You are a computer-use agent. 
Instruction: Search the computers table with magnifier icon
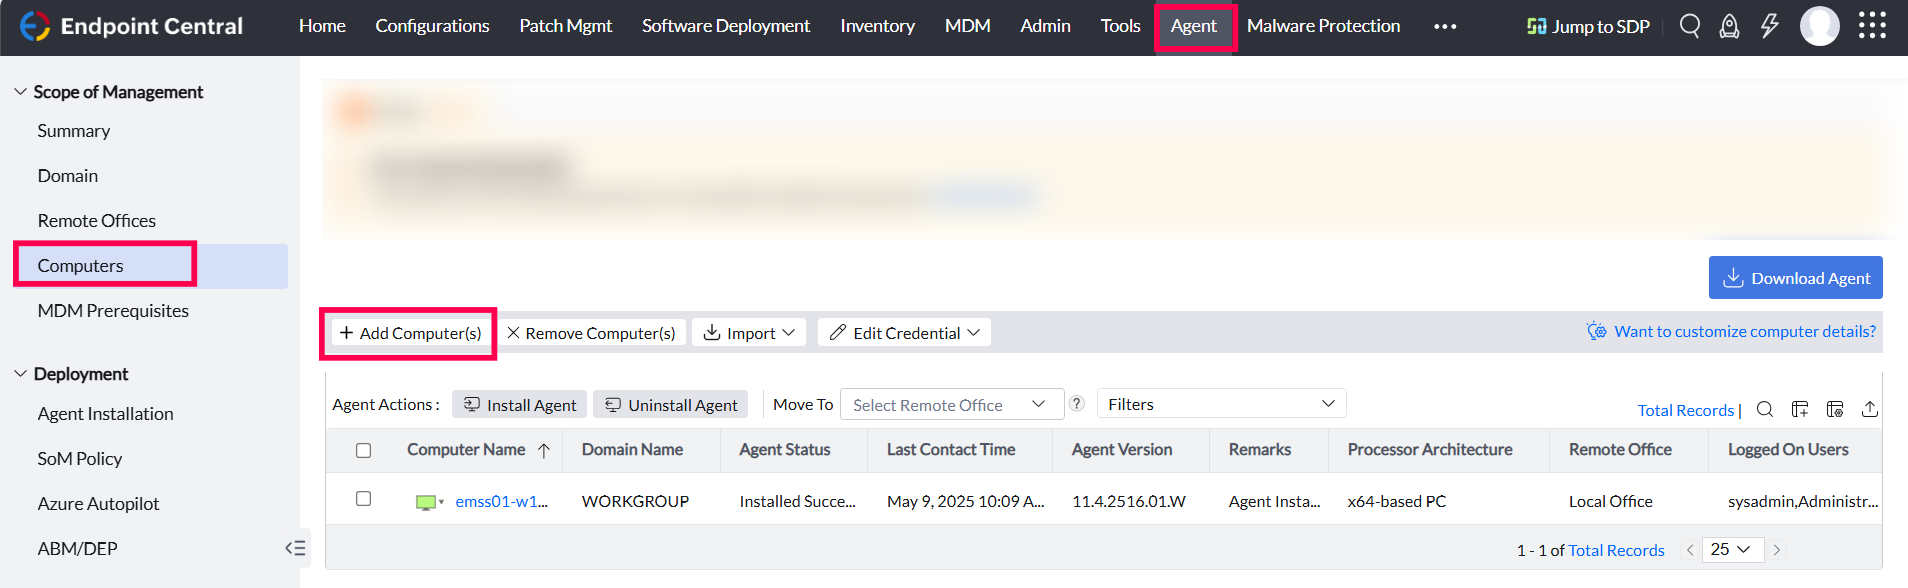pyautogui.click(x=1765, y=409)
